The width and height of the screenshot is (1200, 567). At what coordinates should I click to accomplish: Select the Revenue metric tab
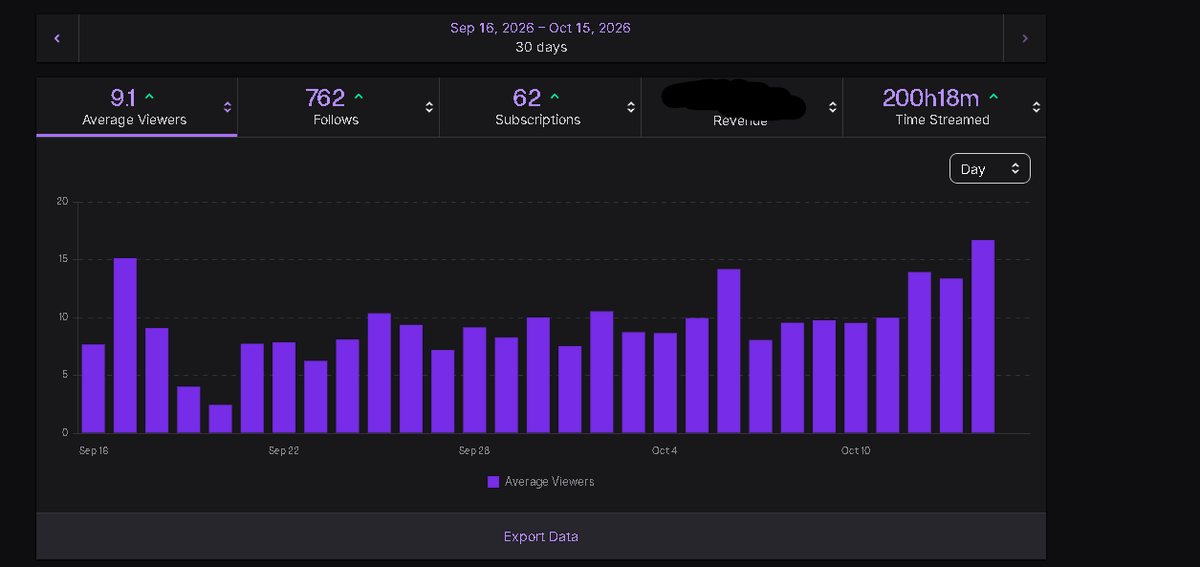click(742, 107)
